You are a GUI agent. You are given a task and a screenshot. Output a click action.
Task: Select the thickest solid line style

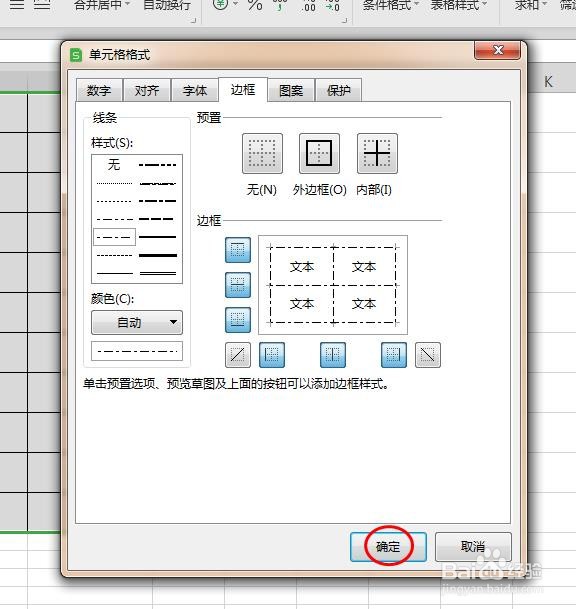coord(158,255)
